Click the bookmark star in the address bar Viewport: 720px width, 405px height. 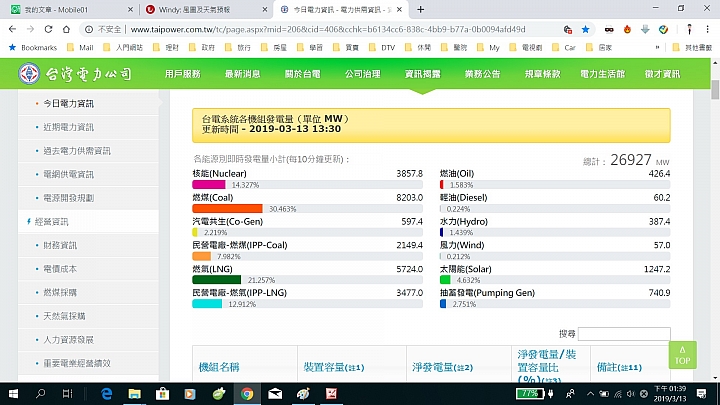585,29
